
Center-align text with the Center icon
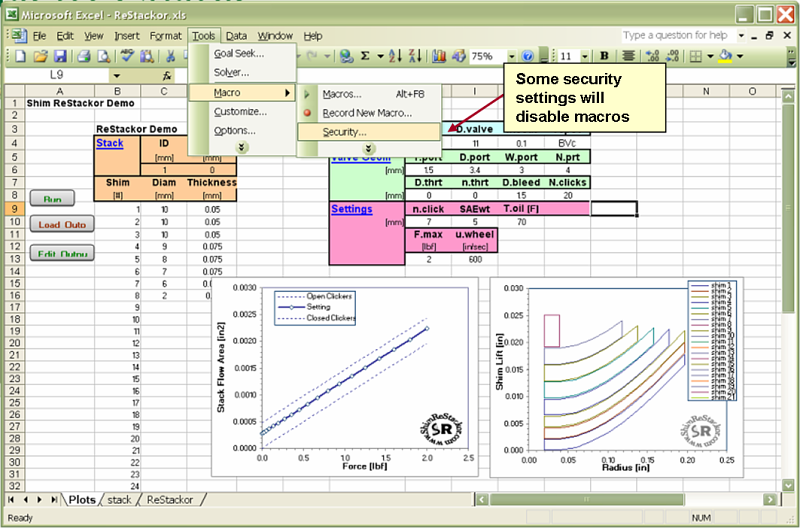(628, 56)
